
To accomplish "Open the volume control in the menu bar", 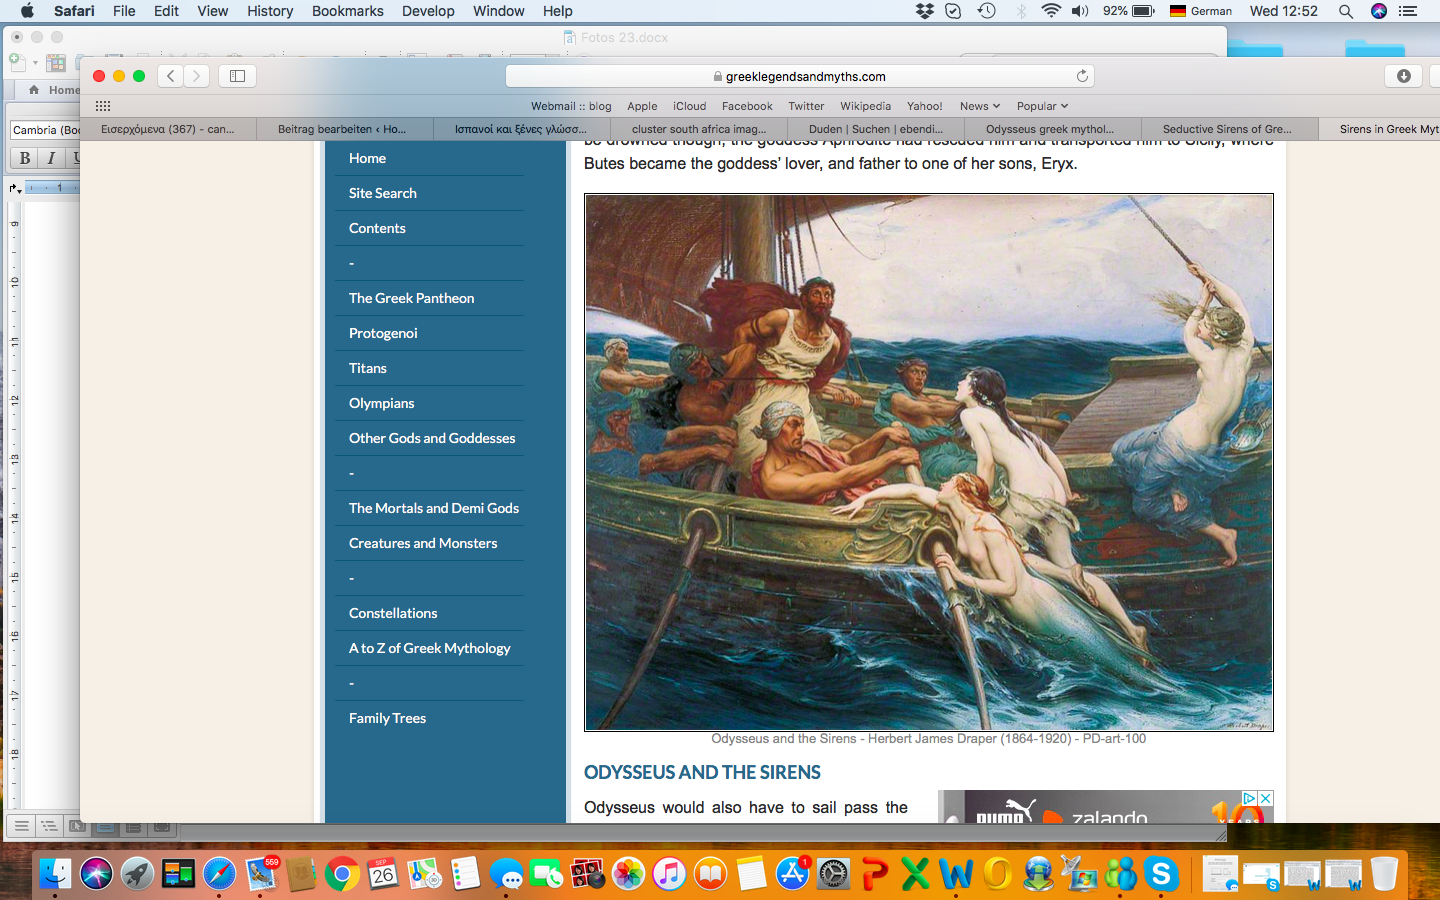I will (1080, 11).
